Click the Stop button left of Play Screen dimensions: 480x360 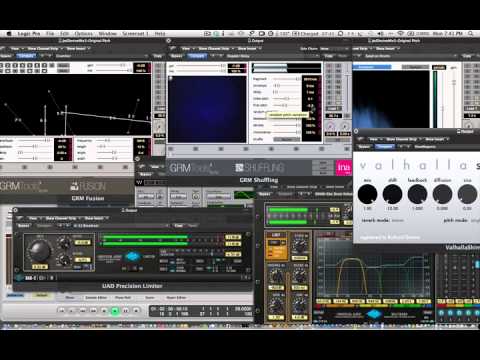(104, 311)
